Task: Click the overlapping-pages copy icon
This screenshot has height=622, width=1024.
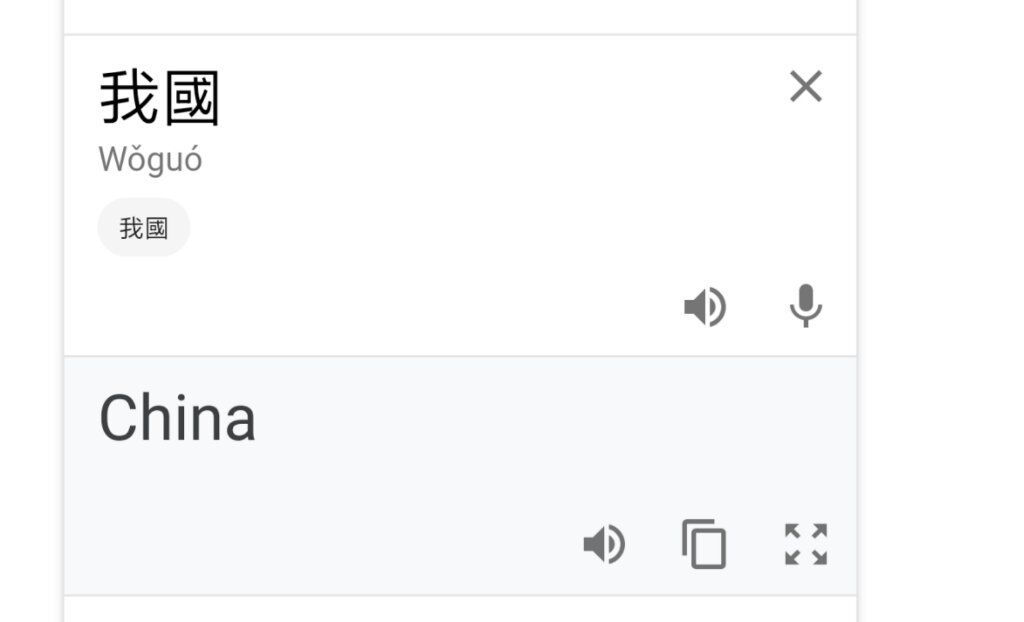Action: point(704,544)
